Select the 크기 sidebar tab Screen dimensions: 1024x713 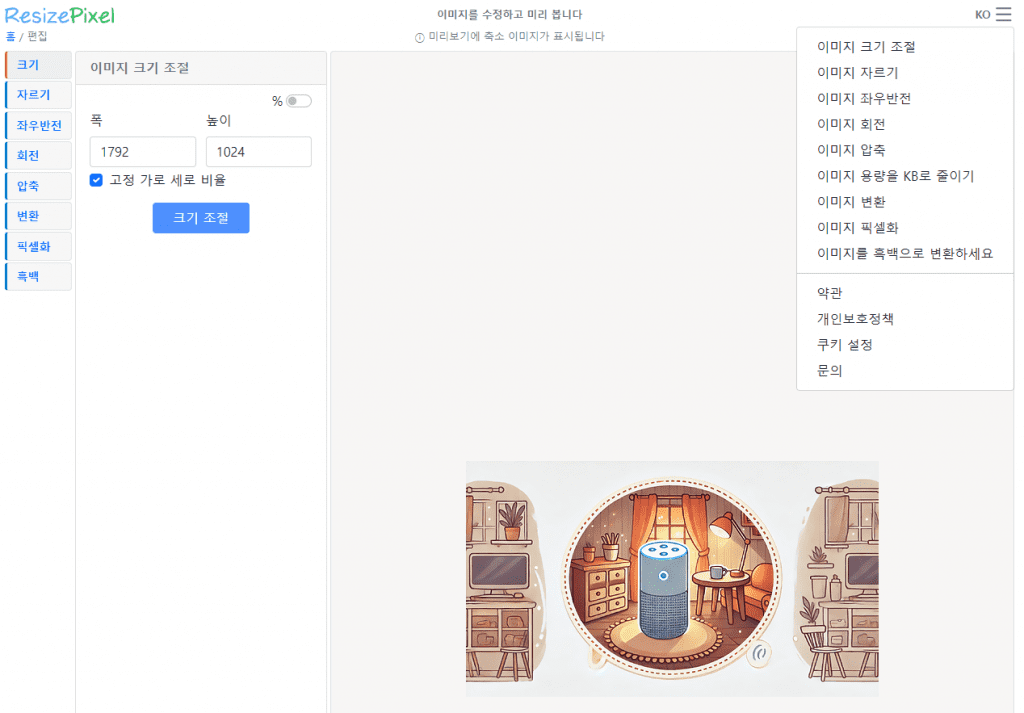pos(38,65)
